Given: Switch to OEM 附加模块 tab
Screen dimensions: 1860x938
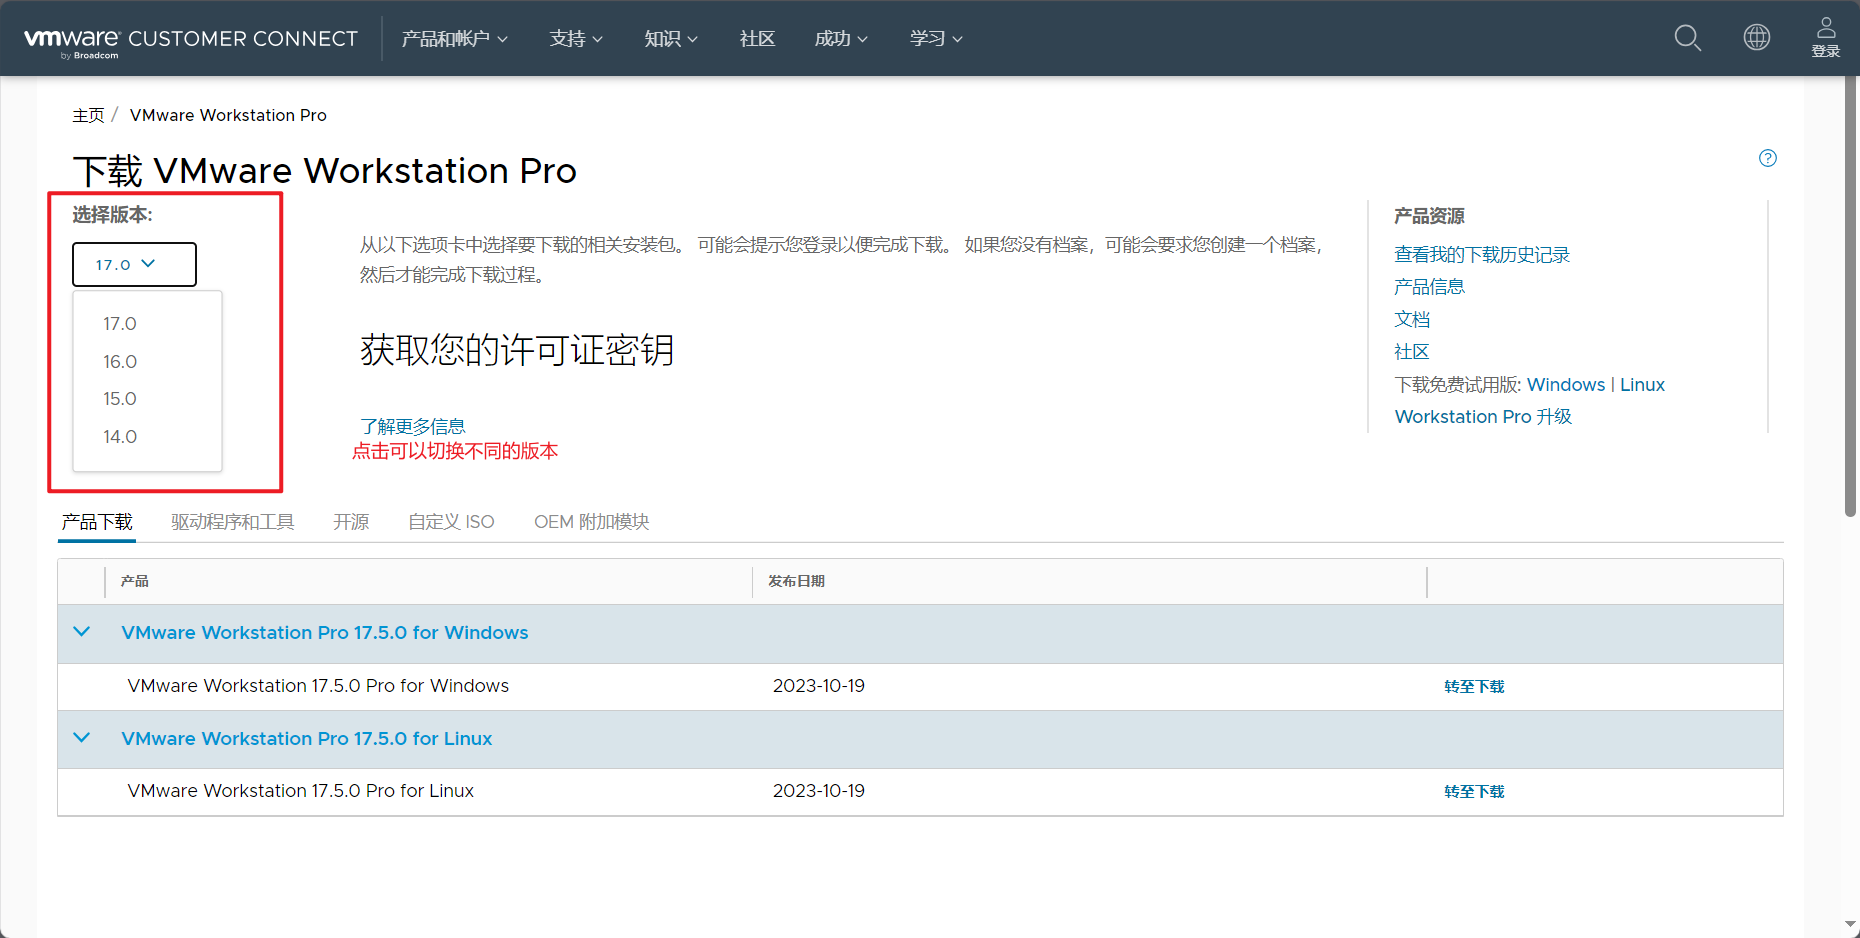Looking at the screenshot, I should click(592, 522).
